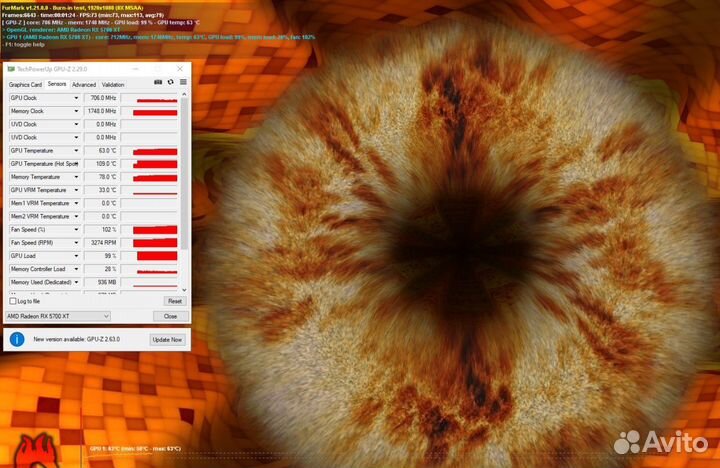Enable the Log to file checkbox

click(x=13, y=300)
